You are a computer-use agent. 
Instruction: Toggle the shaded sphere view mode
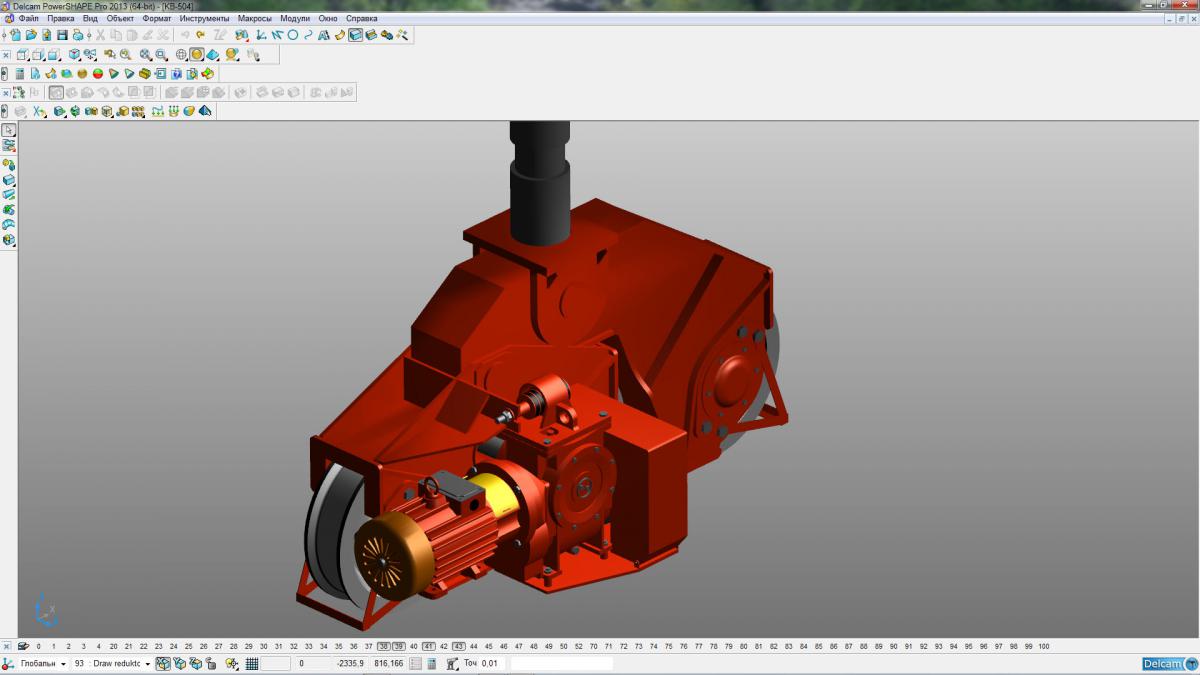click(197, 55)
